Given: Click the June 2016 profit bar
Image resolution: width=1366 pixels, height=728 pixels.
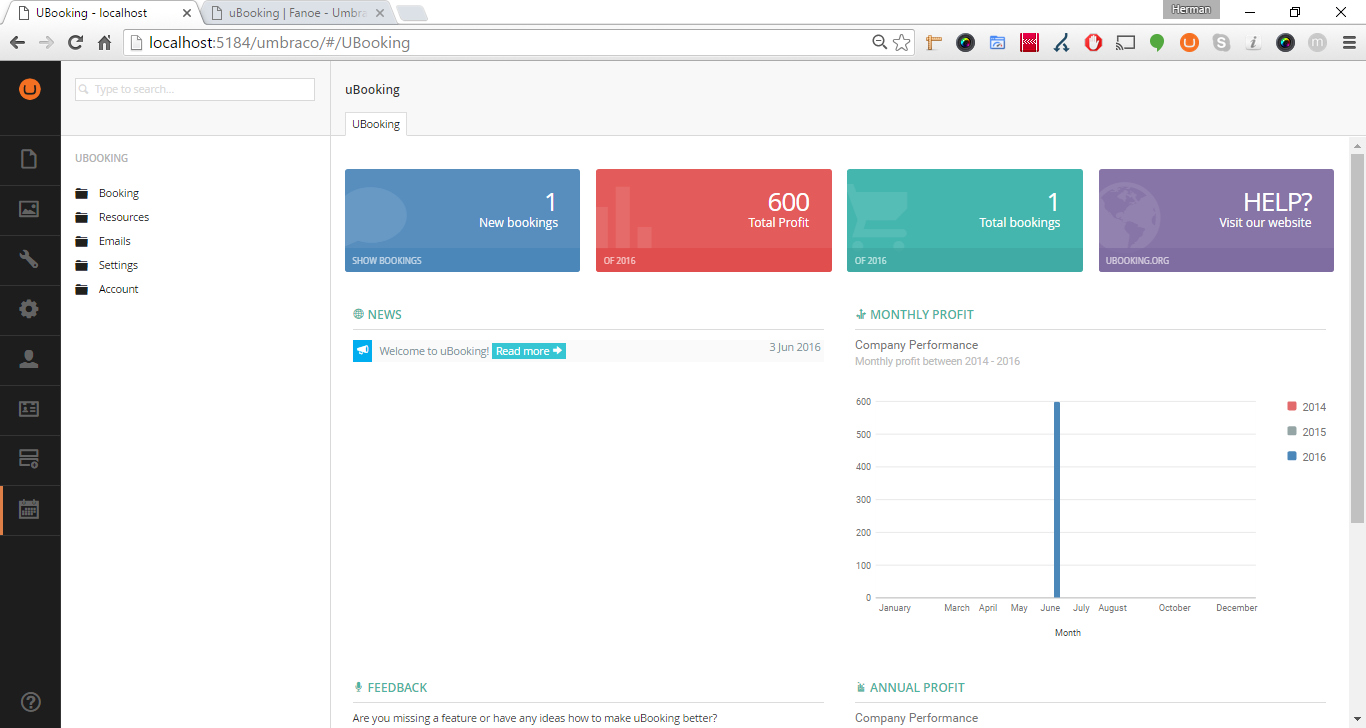Looking at the screenshot, I should (1057, 499).
